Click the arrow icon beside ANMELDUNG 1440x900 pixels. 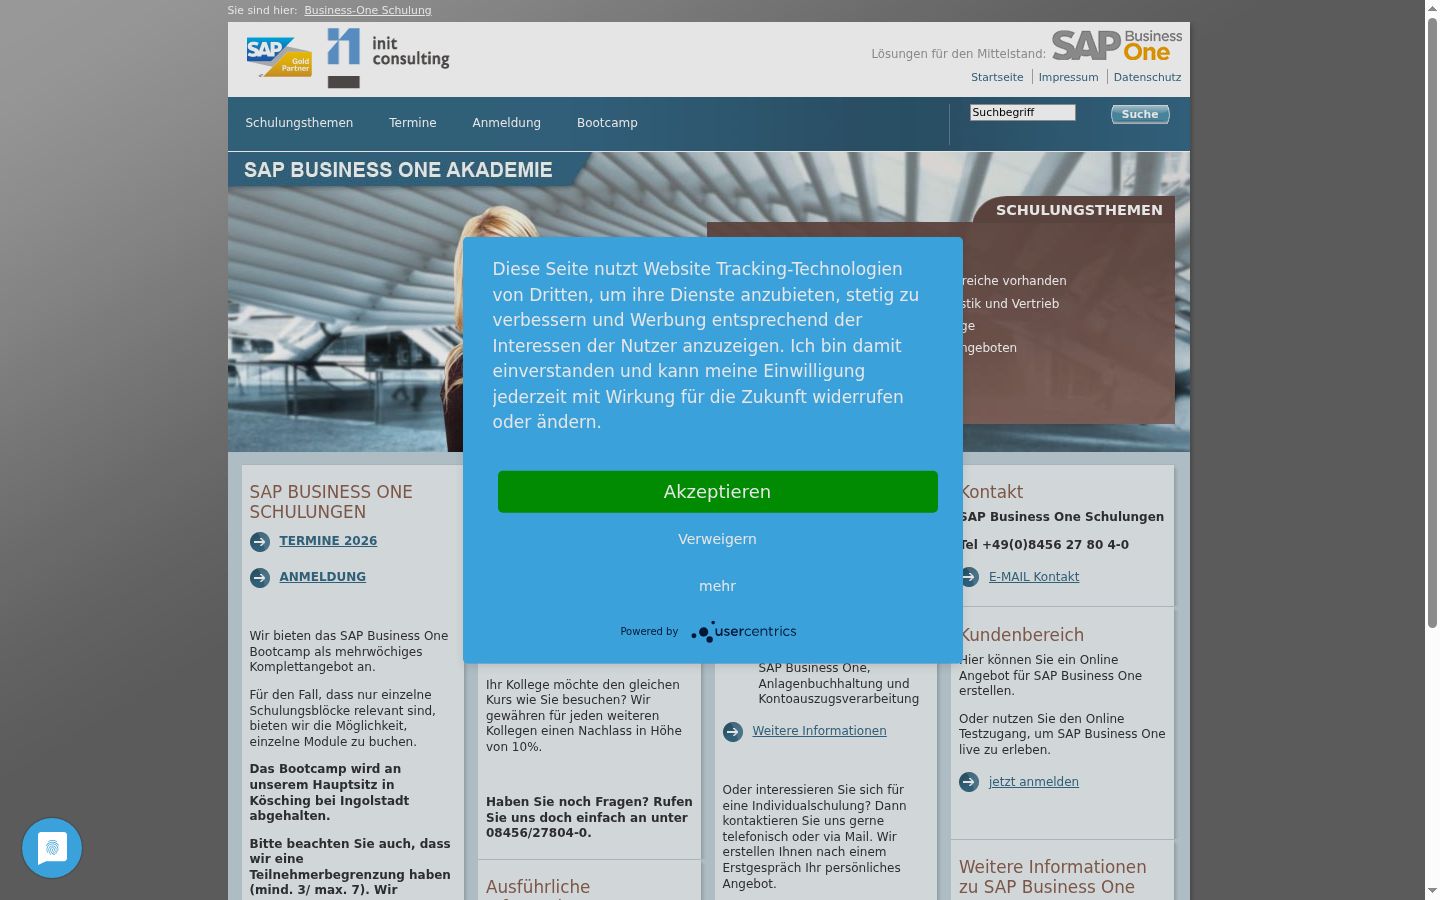tap(260, 578)
